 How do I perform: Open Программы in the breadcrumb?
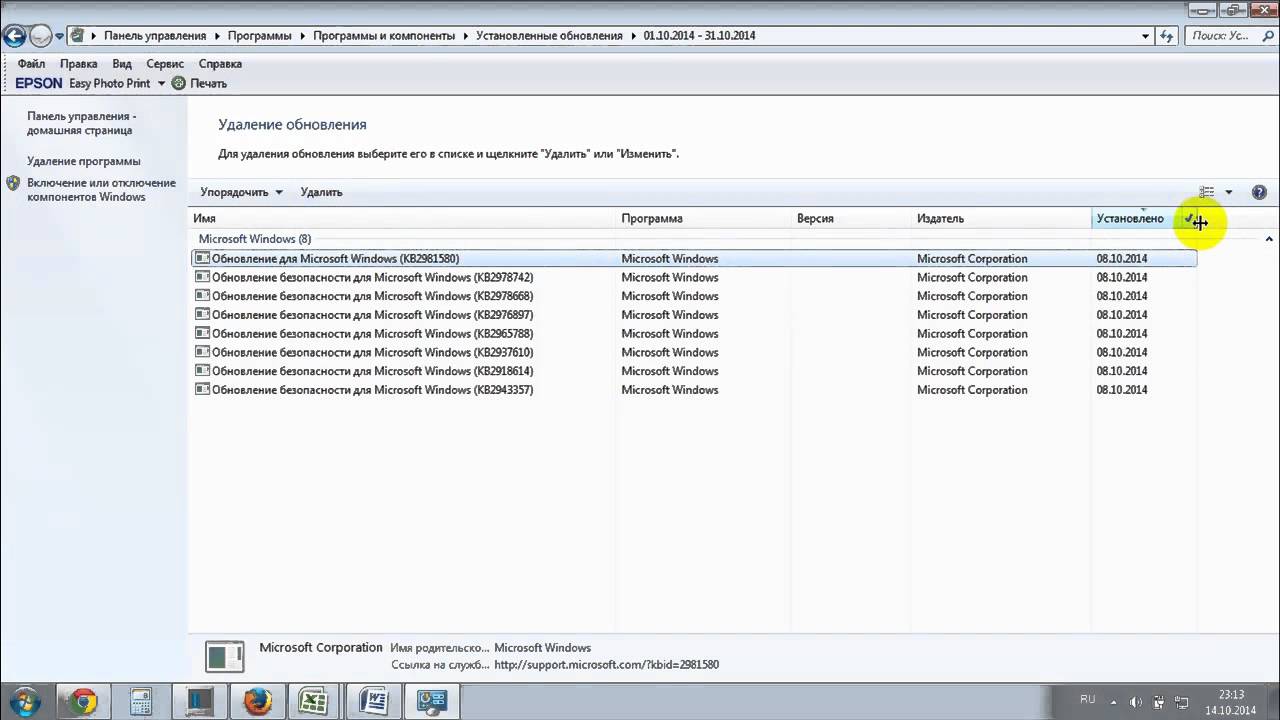pyautogui.click(x=259, y=36)
